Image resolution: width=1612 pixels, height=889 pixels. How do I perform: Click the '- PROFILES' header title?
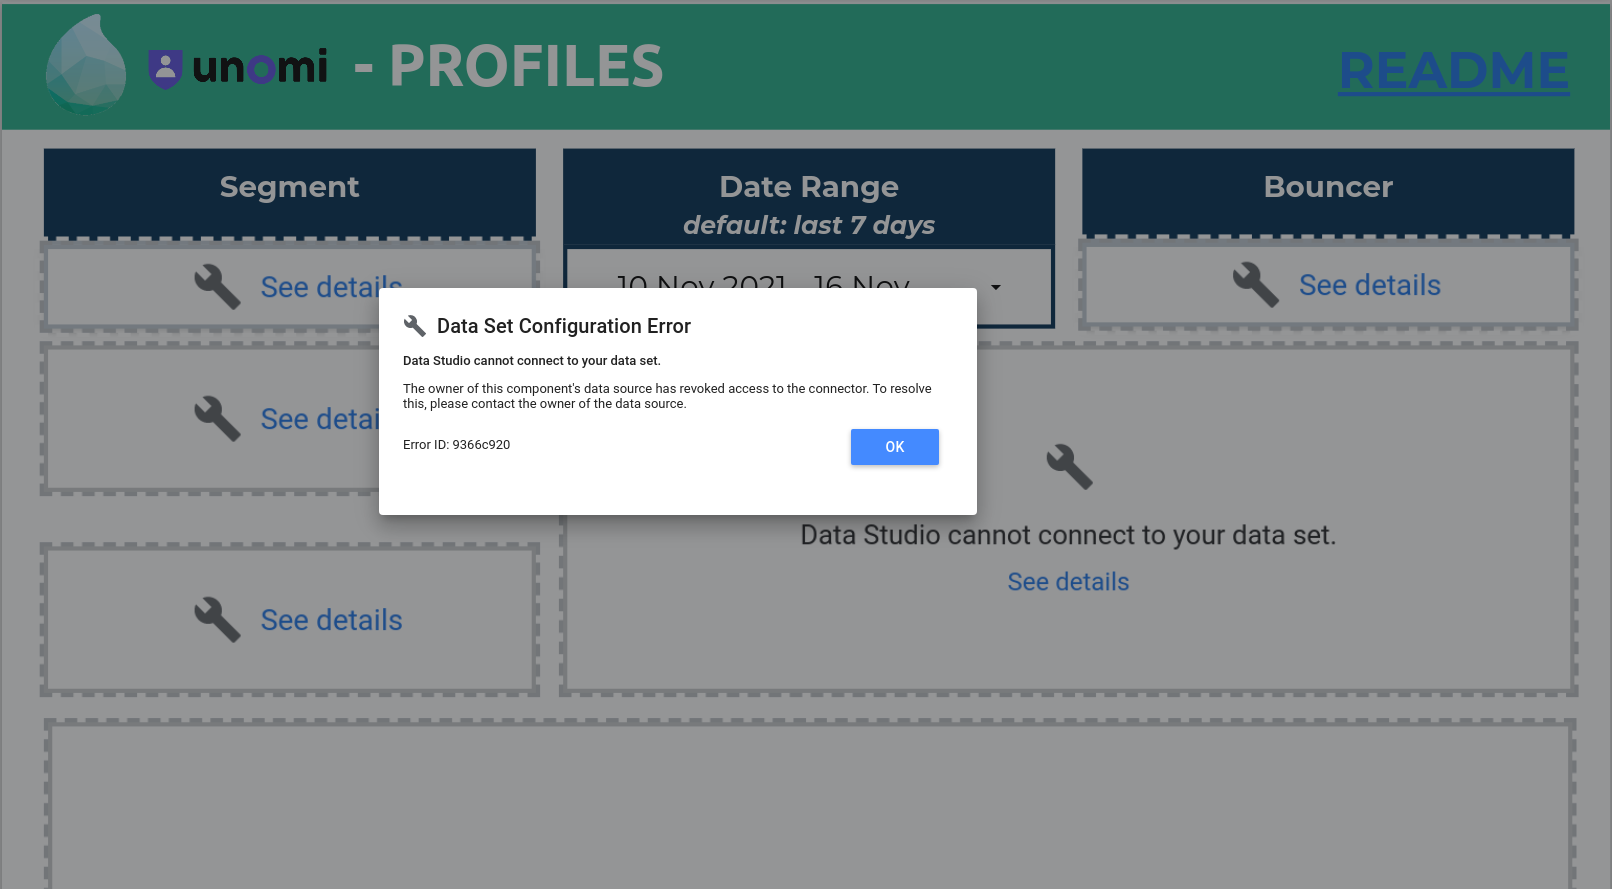coord(509,66)
